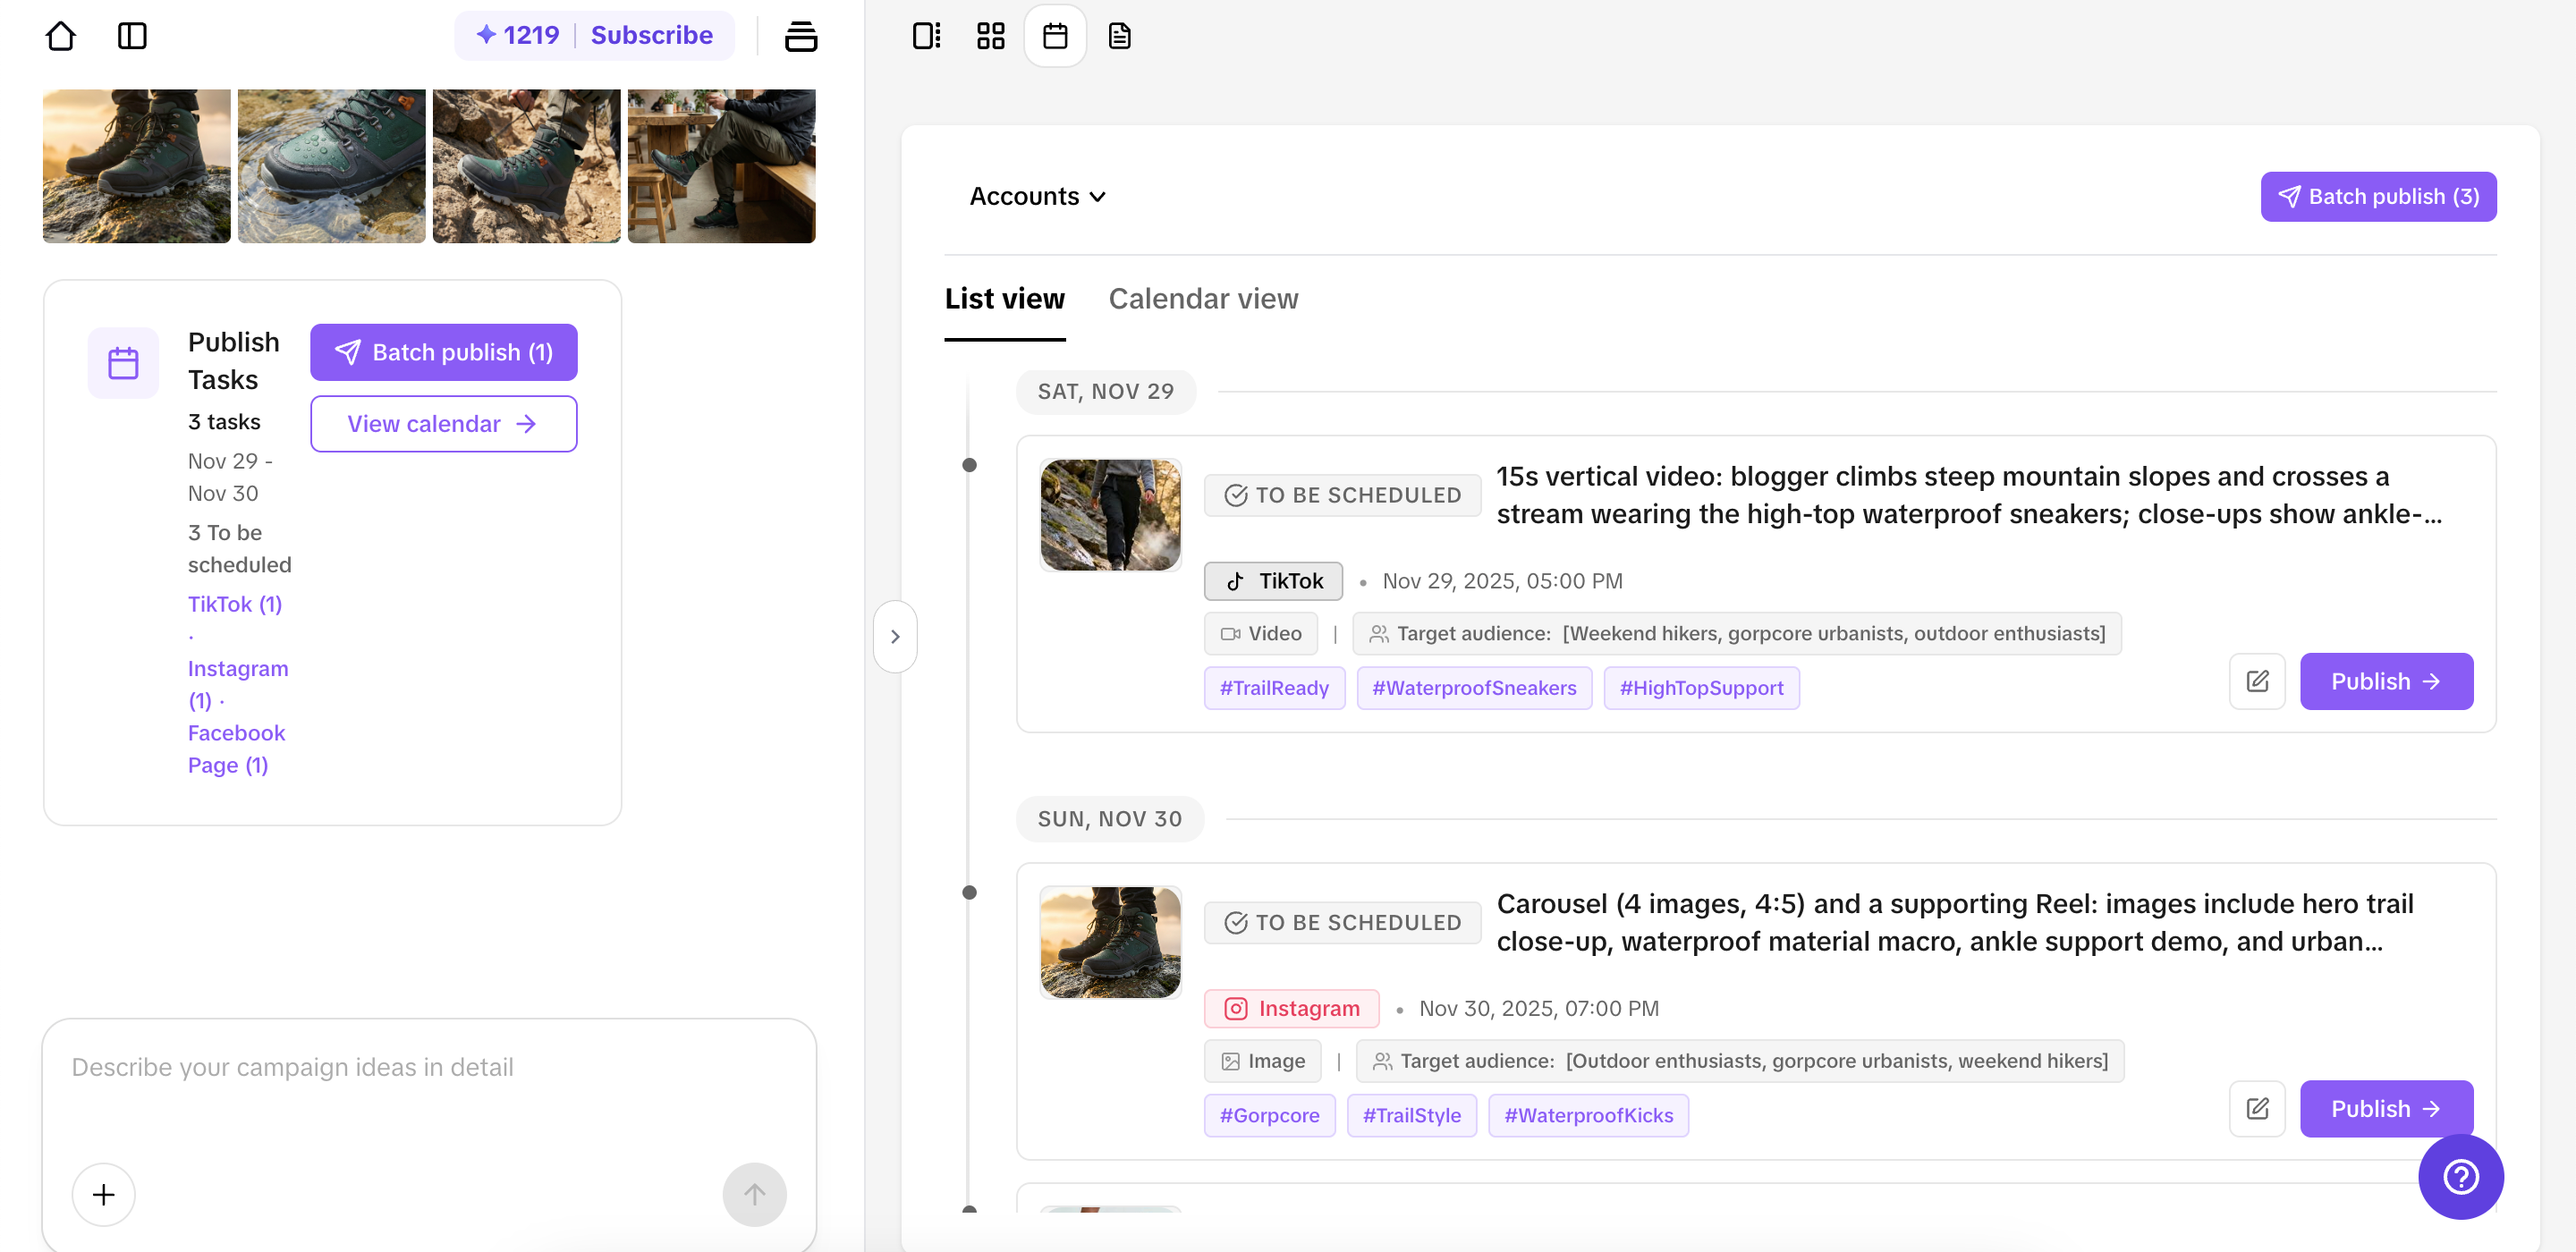Expand the Accounts dropdown
This screenshot has width=2576, height=1252.
(1037, 197)
